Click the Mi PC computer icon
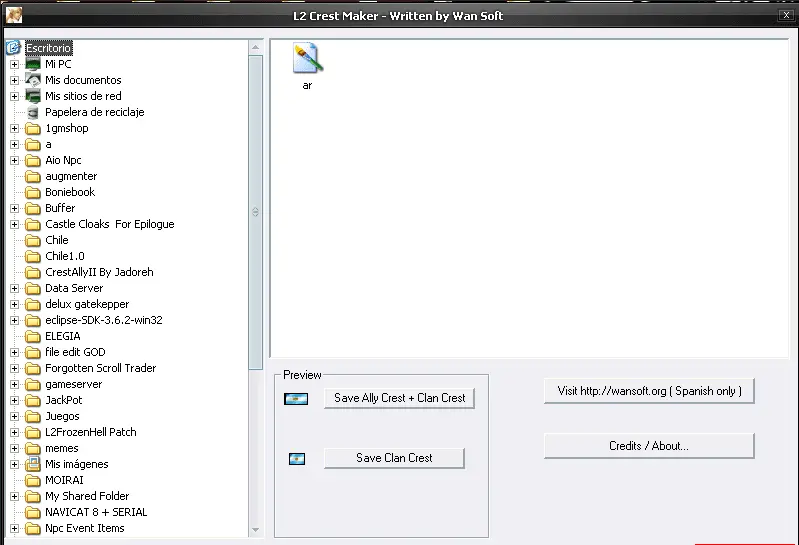 click(33, 64)
